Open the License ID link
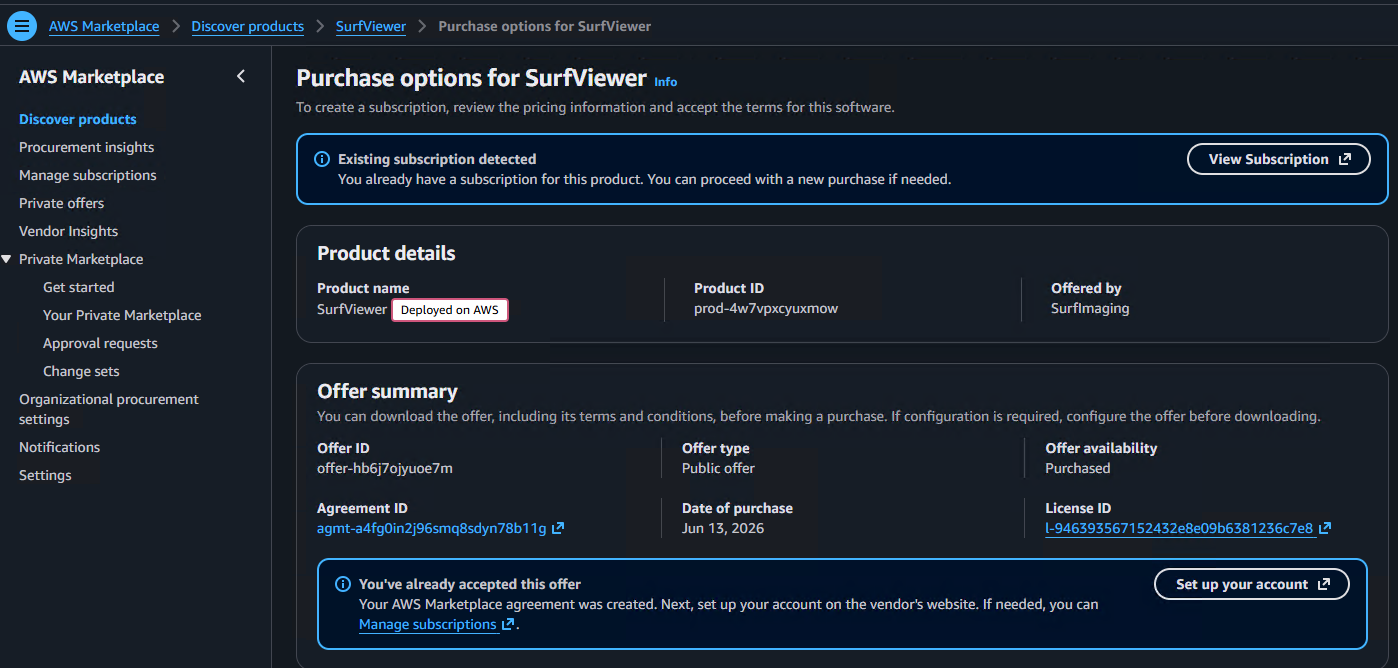1398x668 pixels. (x=1180, y=528)
